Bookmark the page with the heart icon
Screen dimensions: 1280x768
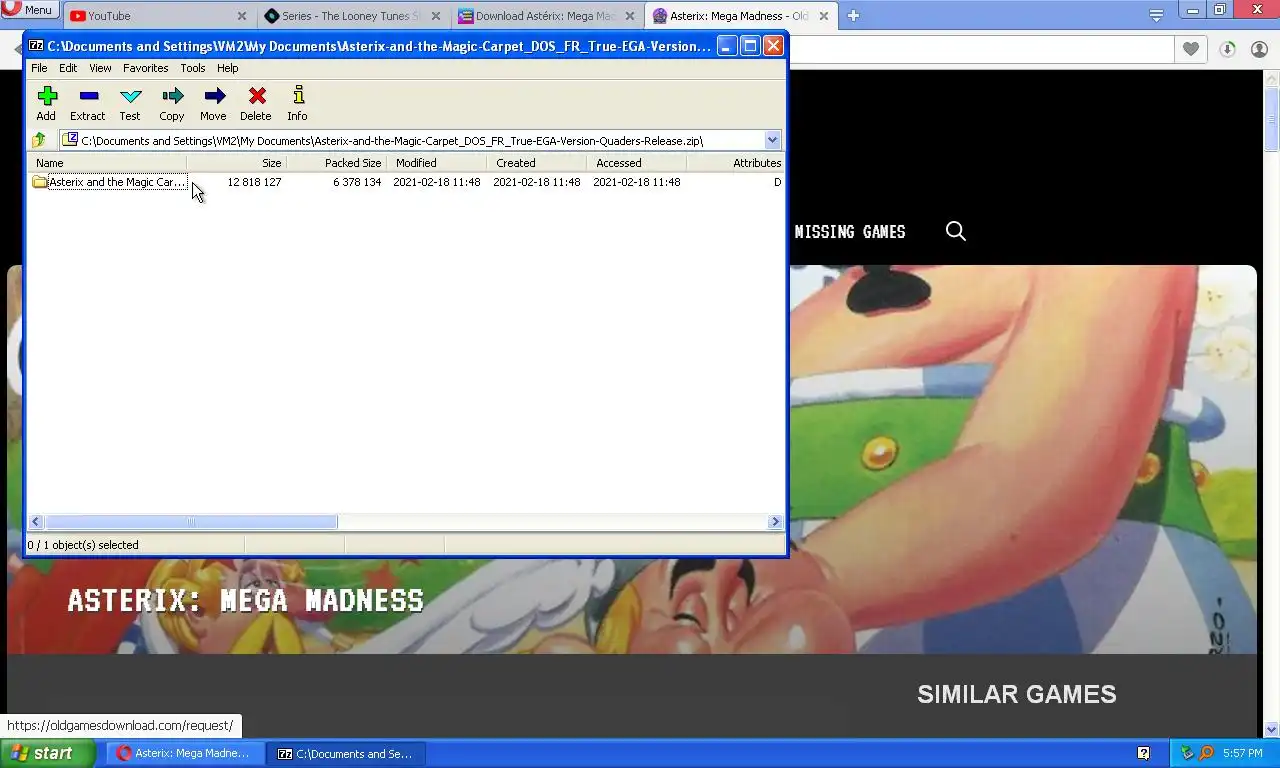click(x=1190, y=49)
